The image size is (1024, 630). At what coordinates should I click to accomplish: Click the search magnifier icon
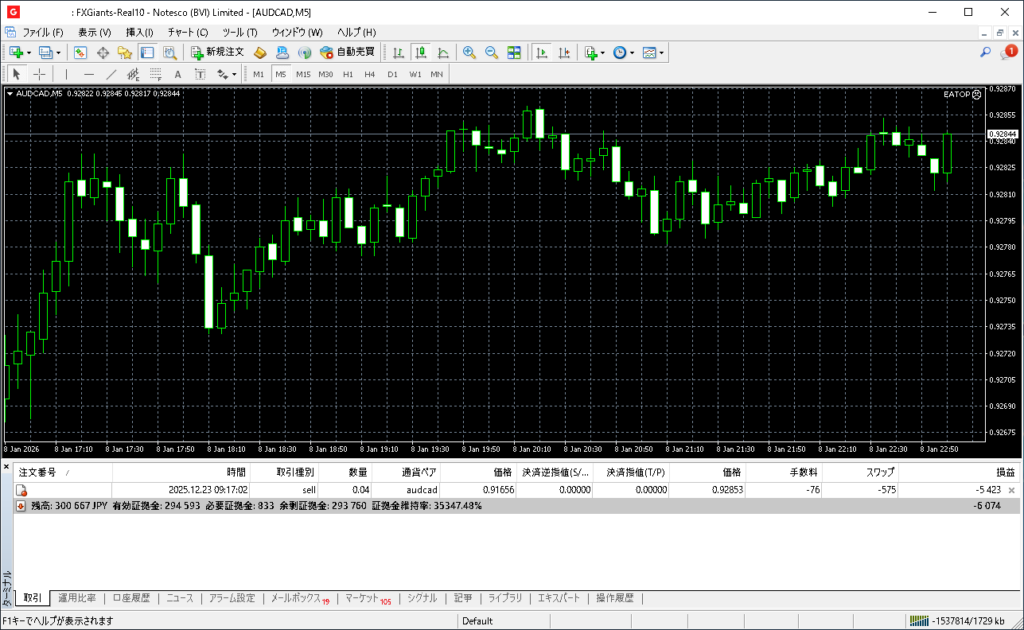tap(985, 52)
